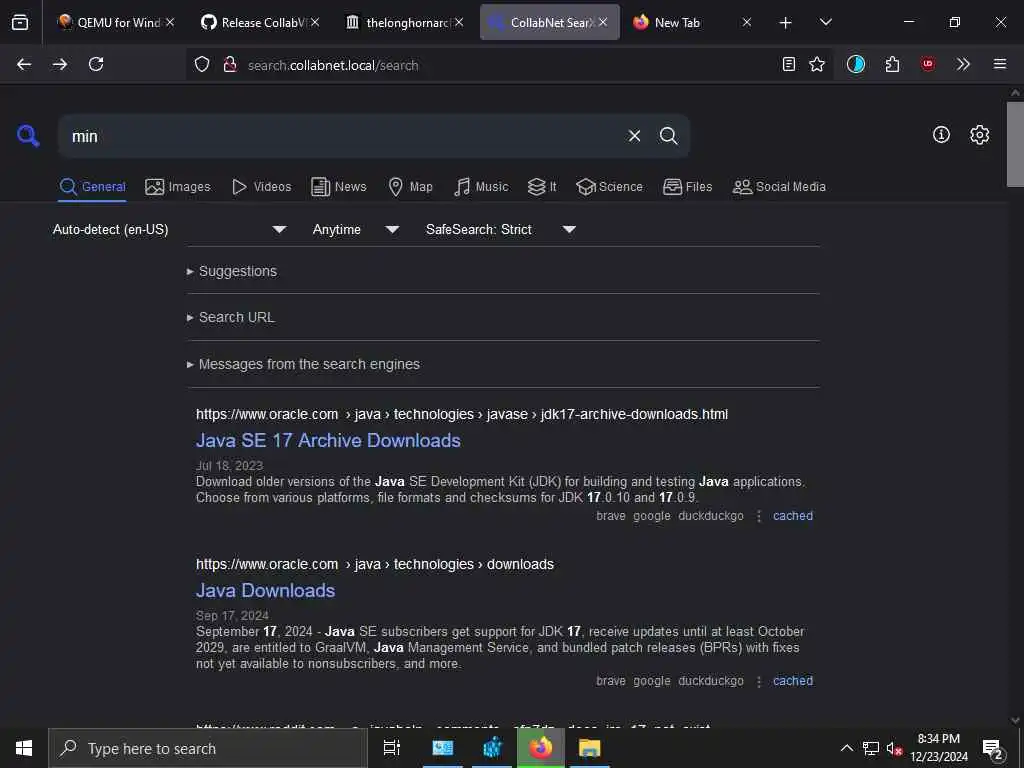
Task: Show hidden system tray icons
Action: 846,748
